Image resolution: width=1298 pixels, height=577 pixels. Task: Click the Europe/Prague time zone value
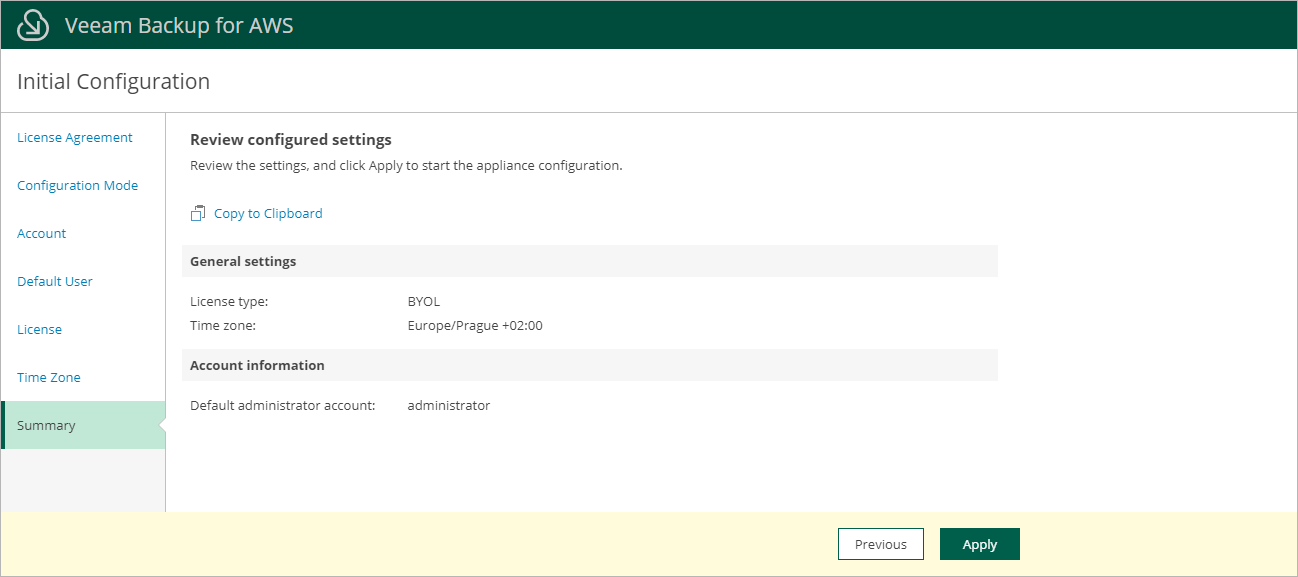tap(475, 325)
